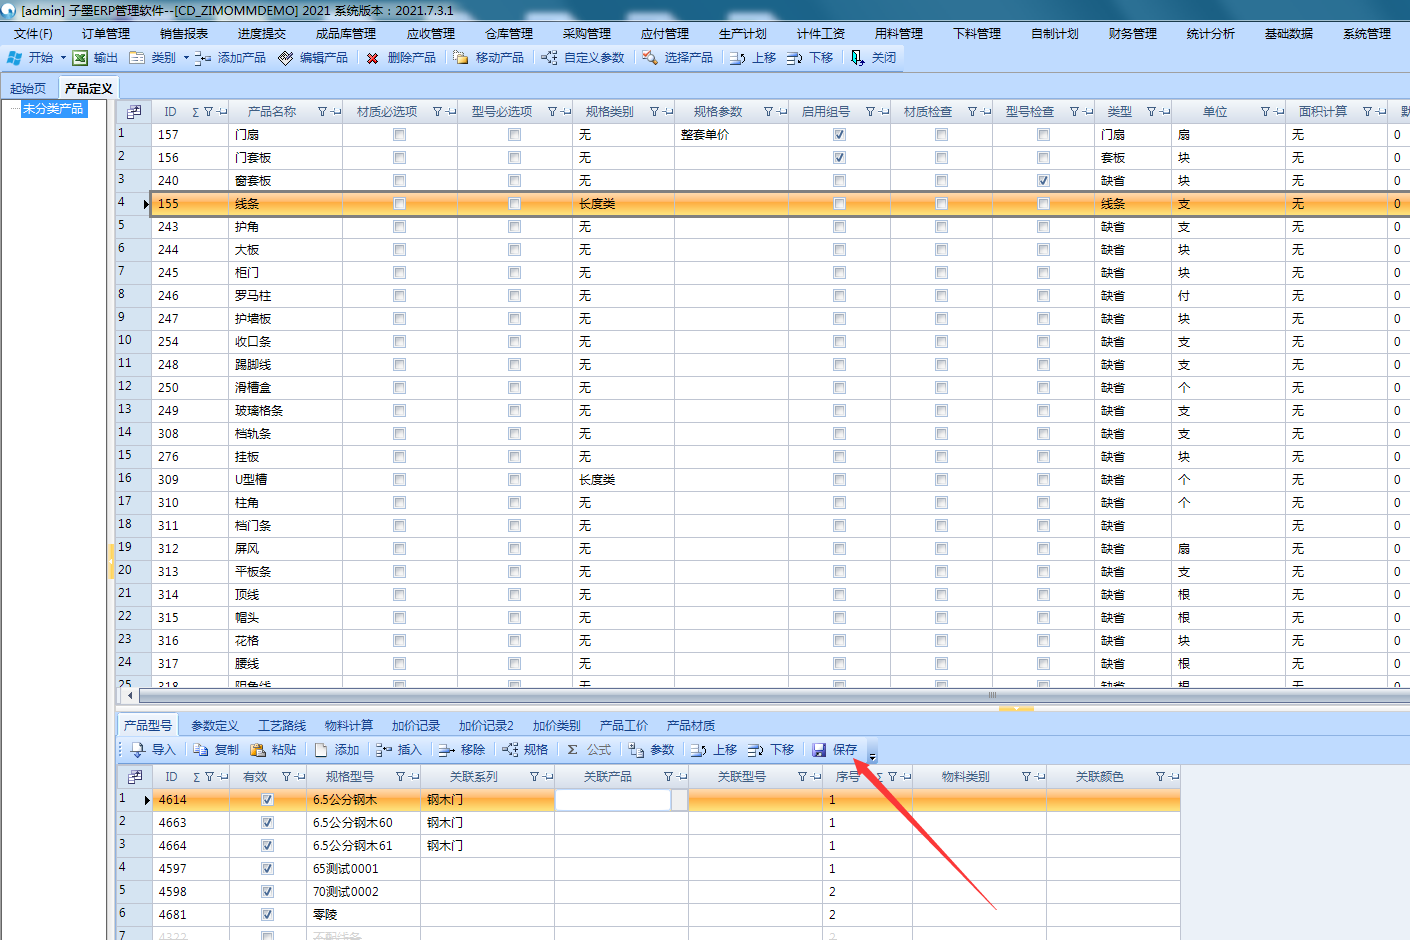Uncheck 型号检查 checkbox for 窗套板 row
The height and width of the screenshot is (940, 1410).
pyautogui.click(x=1043, y=181)
